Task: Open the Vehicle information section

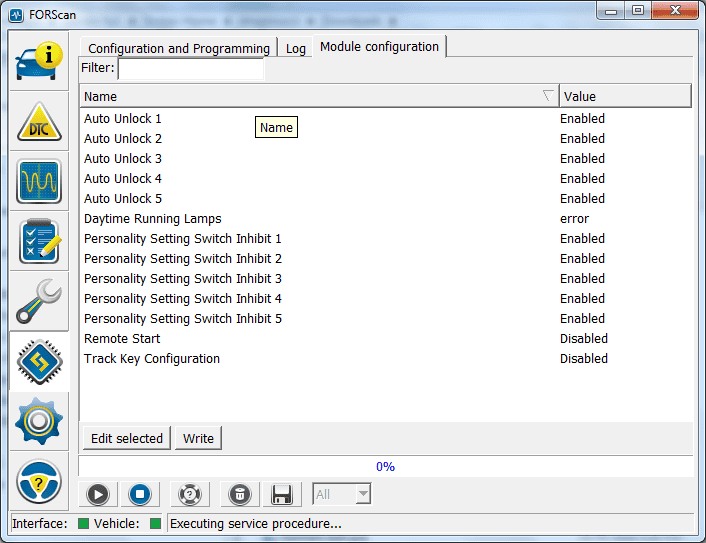Action: [x=39, y=61]
